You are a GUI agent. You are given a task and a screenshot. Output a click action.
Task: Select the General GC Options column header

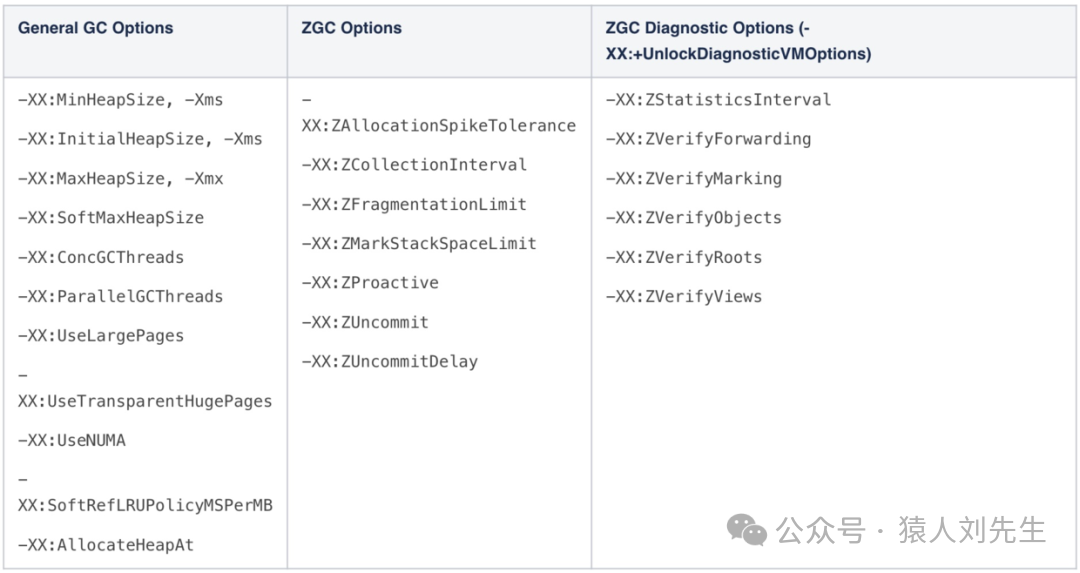[95, 28]
